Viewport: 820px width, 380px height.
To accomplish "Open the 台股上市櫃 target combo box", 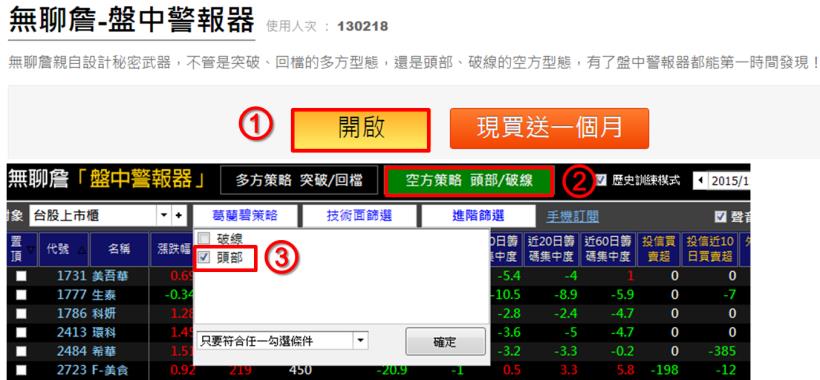I will [x=99, y=215].
